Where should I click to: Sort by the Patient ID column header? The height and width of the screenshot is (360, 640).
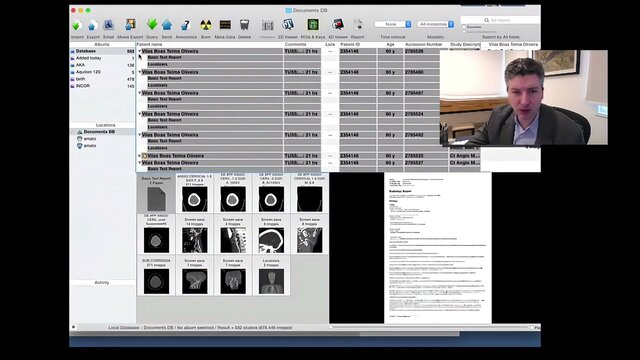click(350, 44)
